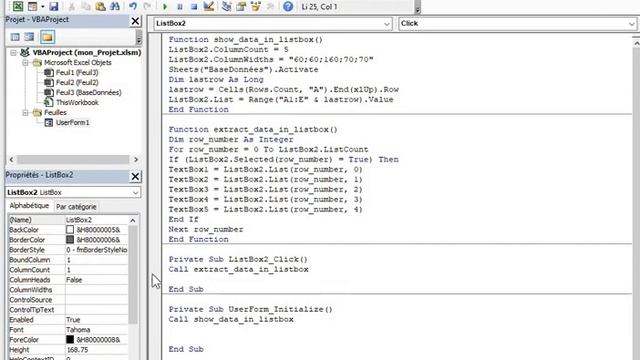This screenshot has height=360, width=640.
Task: Save the project with the disk icon
Action: pyautogui.click(x=53, y=6)
